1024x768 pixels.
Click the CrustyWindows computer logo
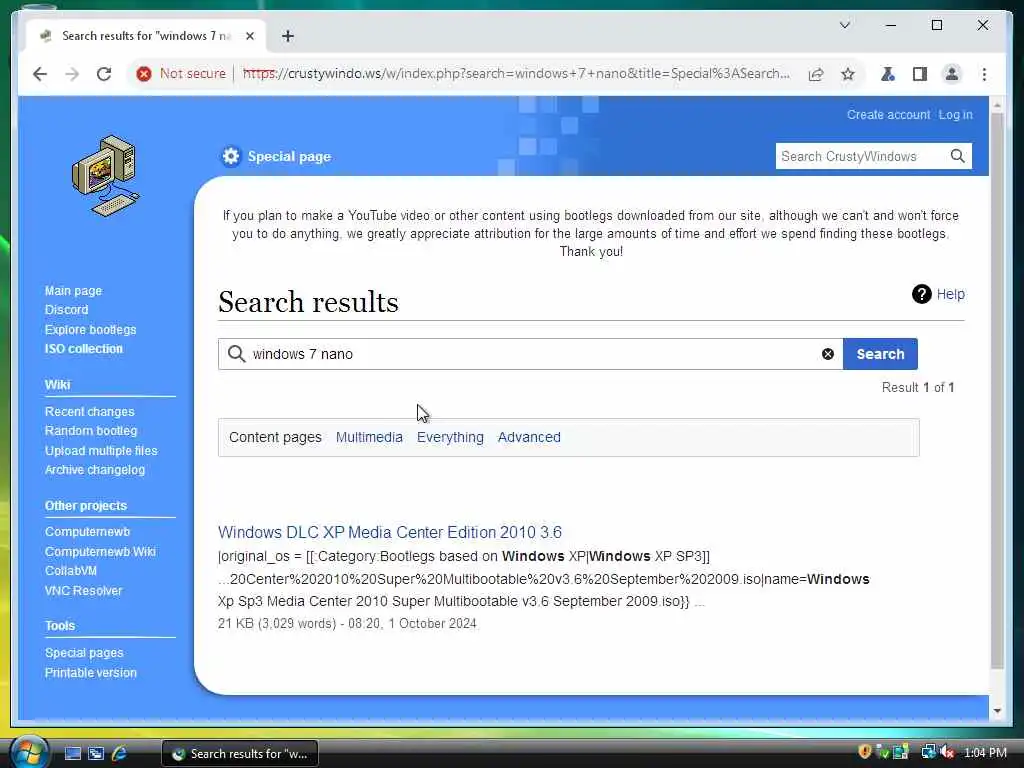tap(106, 175)
